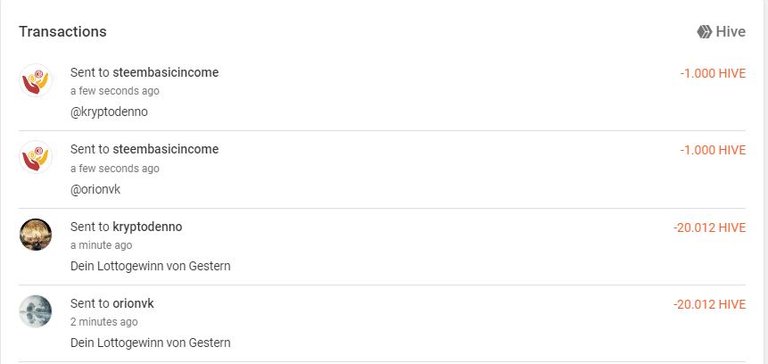
Task: Select the Hive label next to logo
Action: [731, 32]
